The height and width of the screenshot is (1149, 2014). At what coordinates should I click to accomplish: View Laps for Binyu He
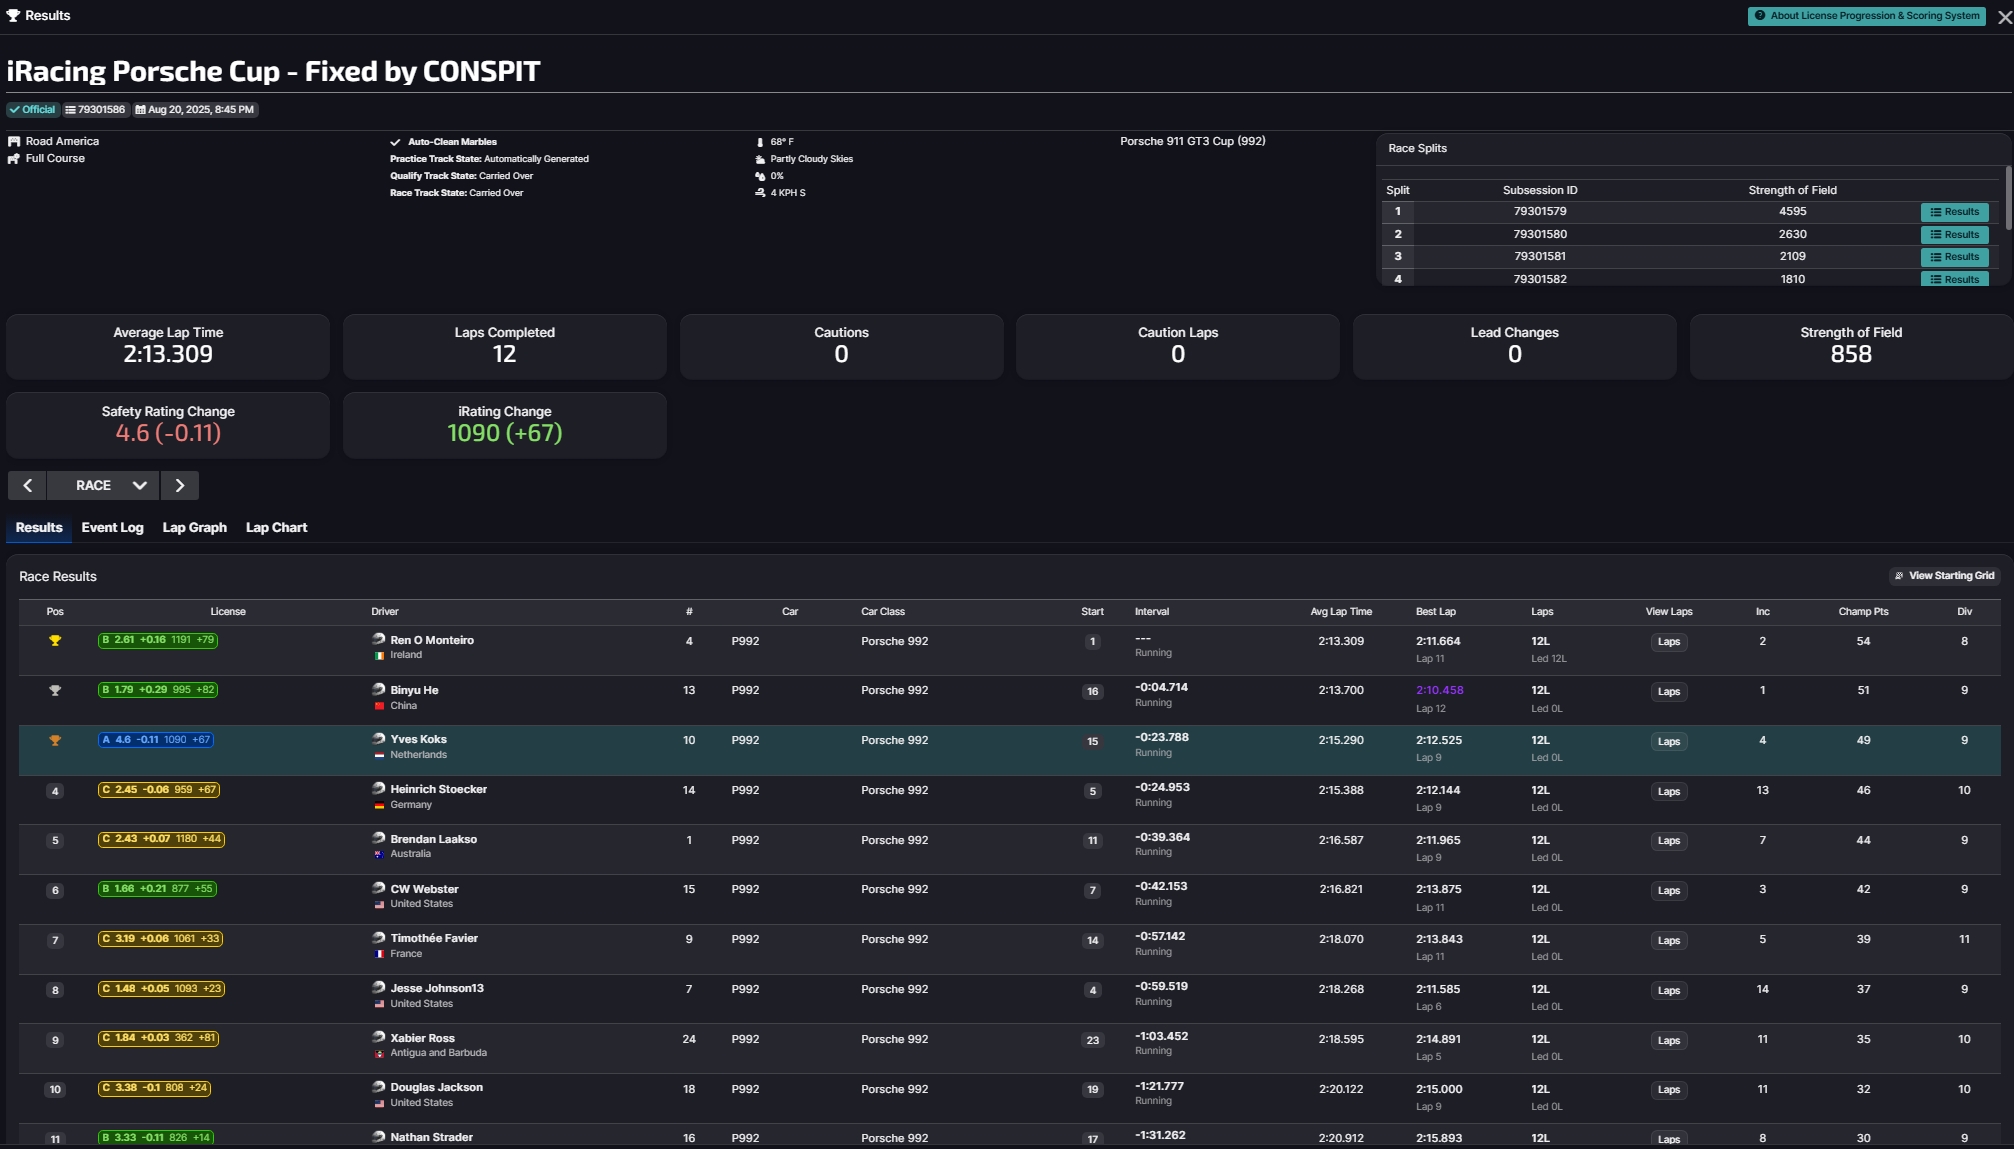click(1668, 692)
